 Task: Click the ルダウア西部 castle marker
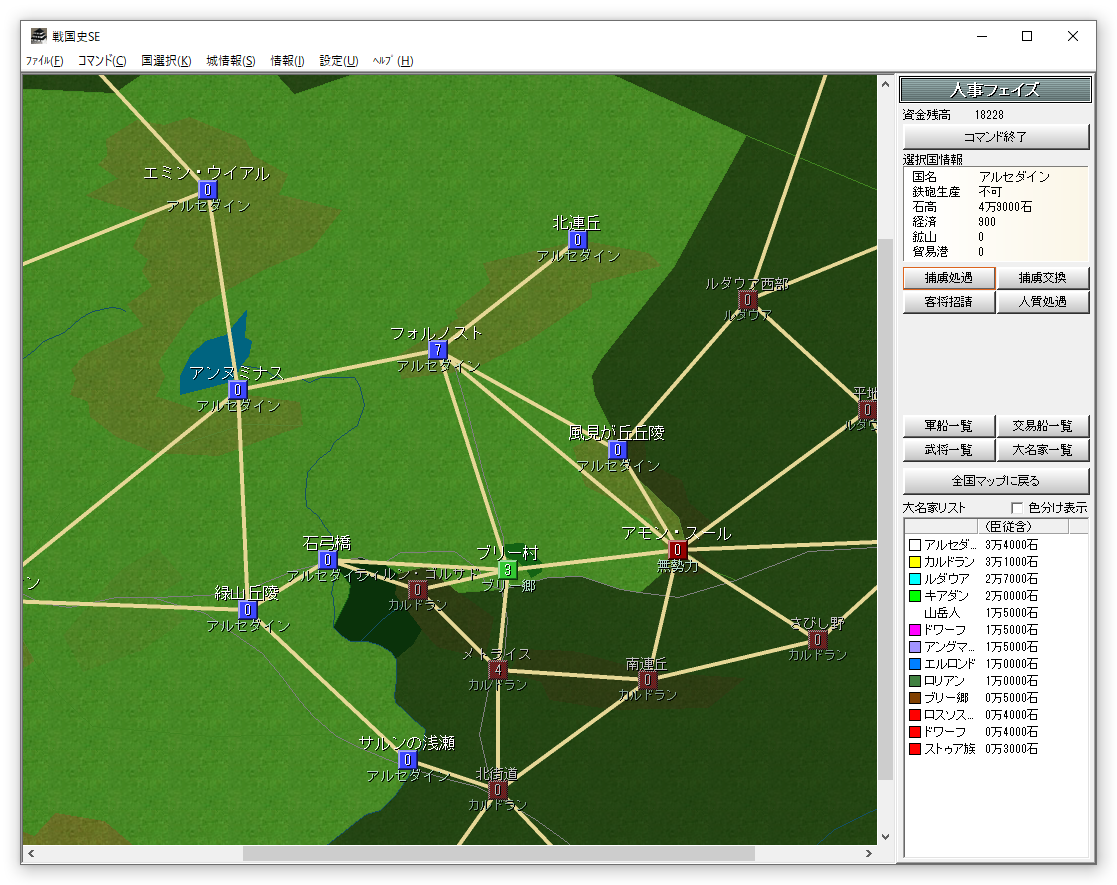click(x=747, y=300)
